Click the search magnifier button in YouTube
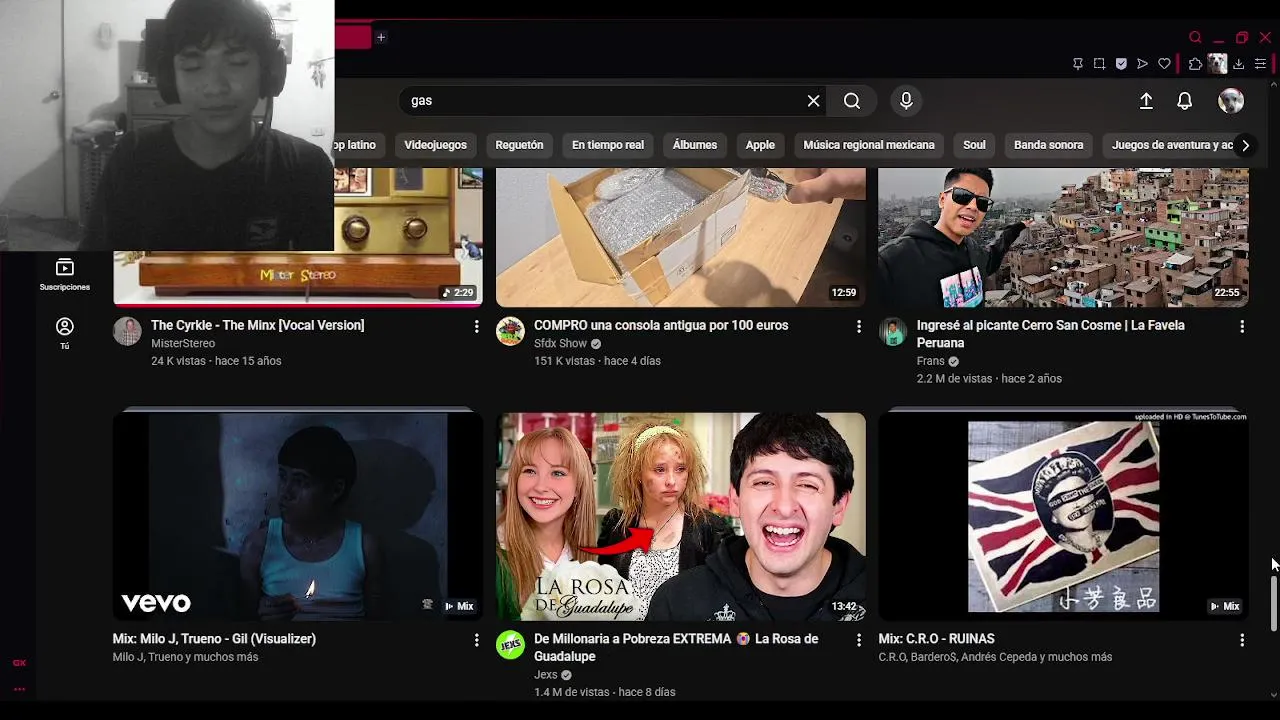Image resolution: width=1280 pixels, height=720 pixels. point(852,101)
